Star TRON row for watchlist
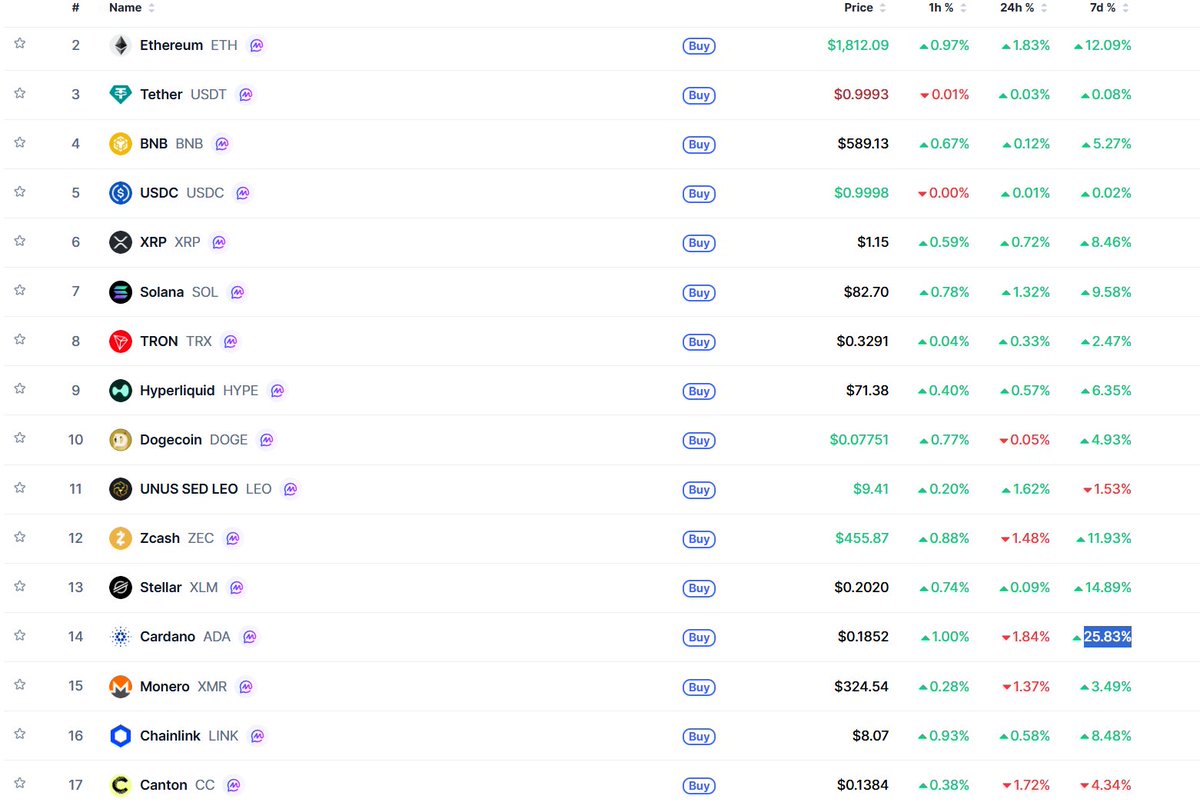Viewport: 1200px width, 809px height. [19, 339]
